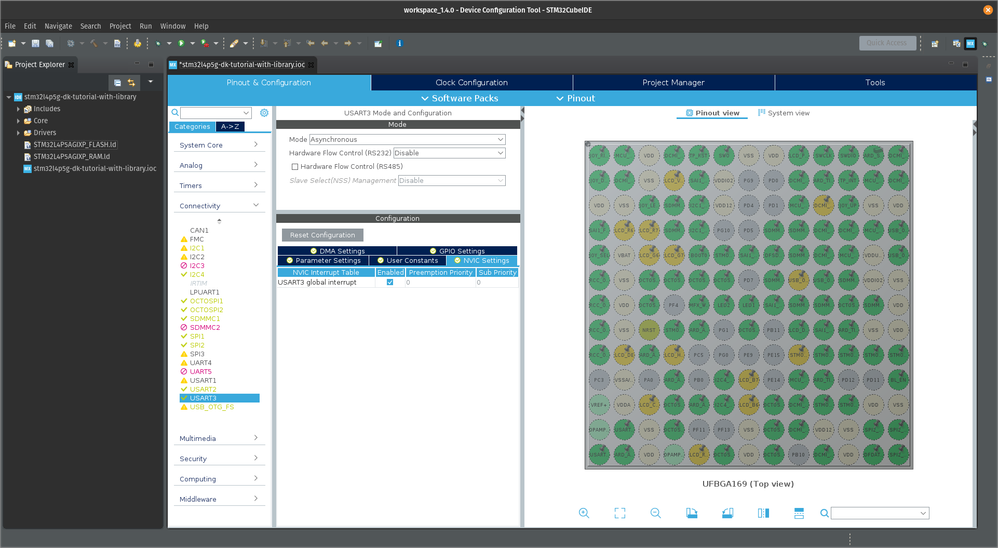Viewport: 998px width, 548px height.
Task: Click the highlighter pen toolbar icon
Action: point(234,43)
